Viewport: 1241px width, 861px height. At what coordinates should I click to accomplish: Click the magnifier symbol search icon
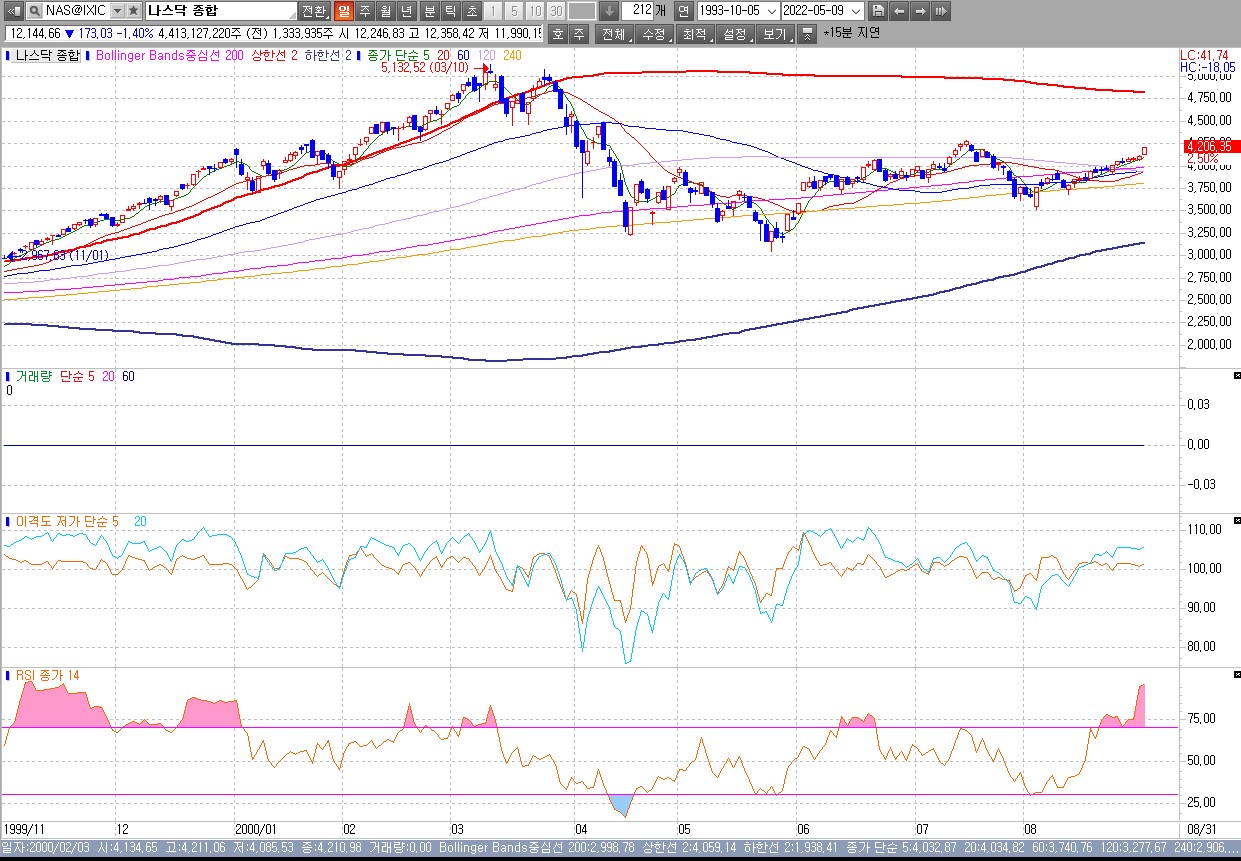tap(33, 11)
